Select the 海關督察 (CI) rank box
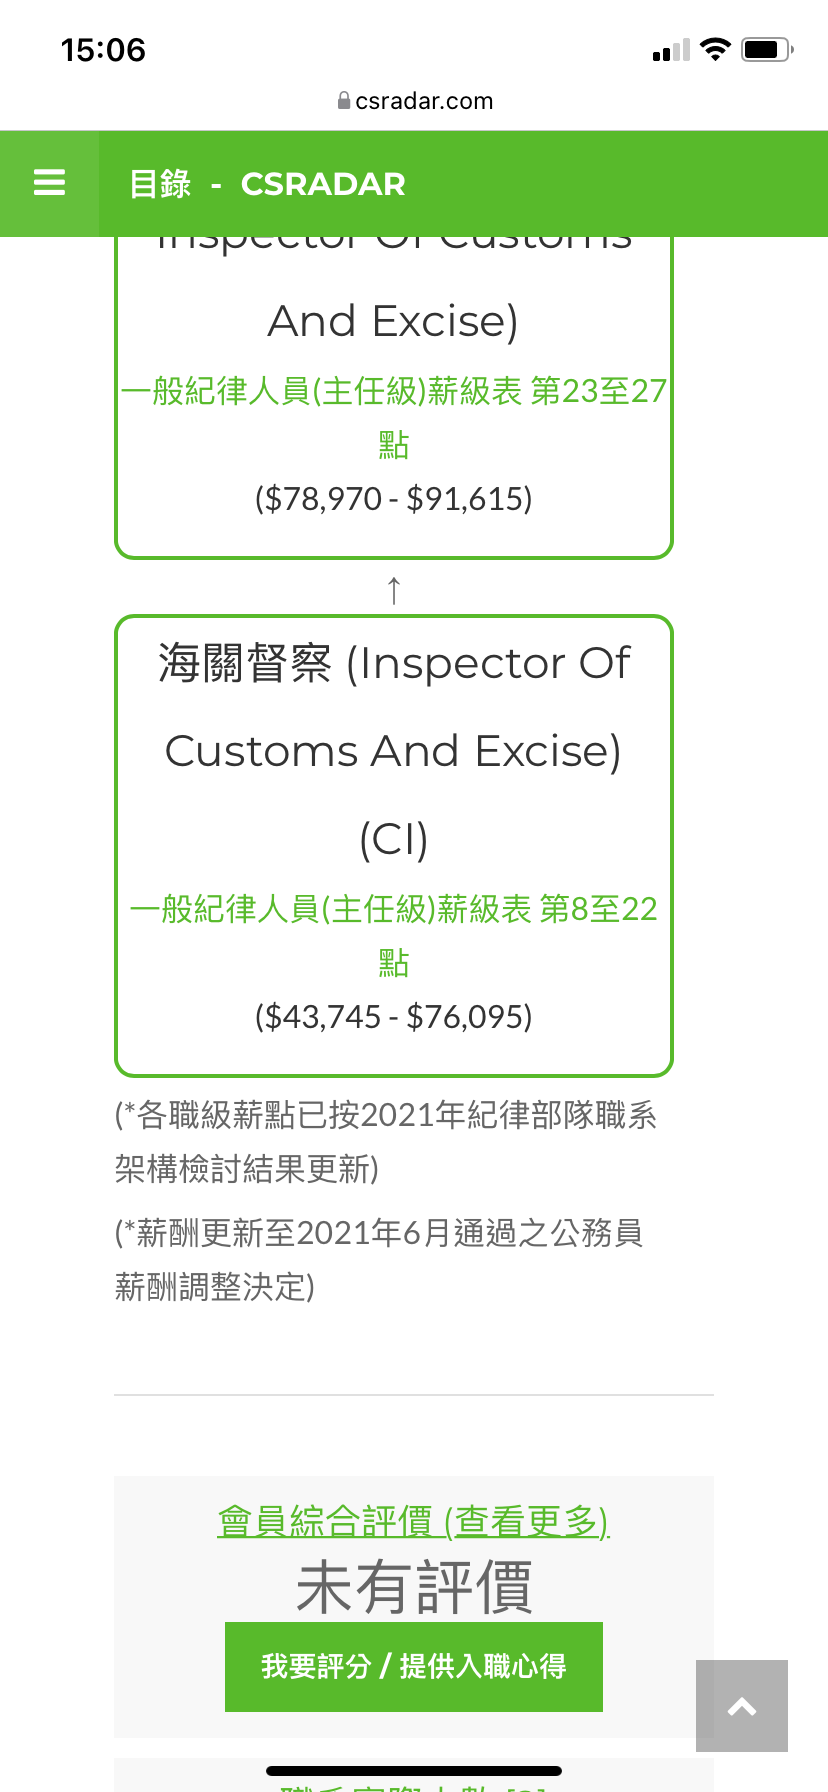Viewport: 828px width, 1792px height. click(x=394, y=846)
